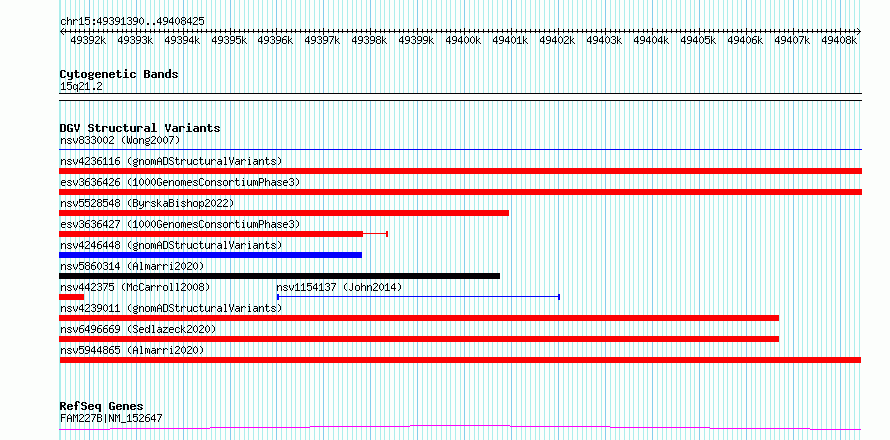The width and height of the screenshot is (890, 440).
Task: Click the DGV Structural Variants track title
Action: pos(140,128)
